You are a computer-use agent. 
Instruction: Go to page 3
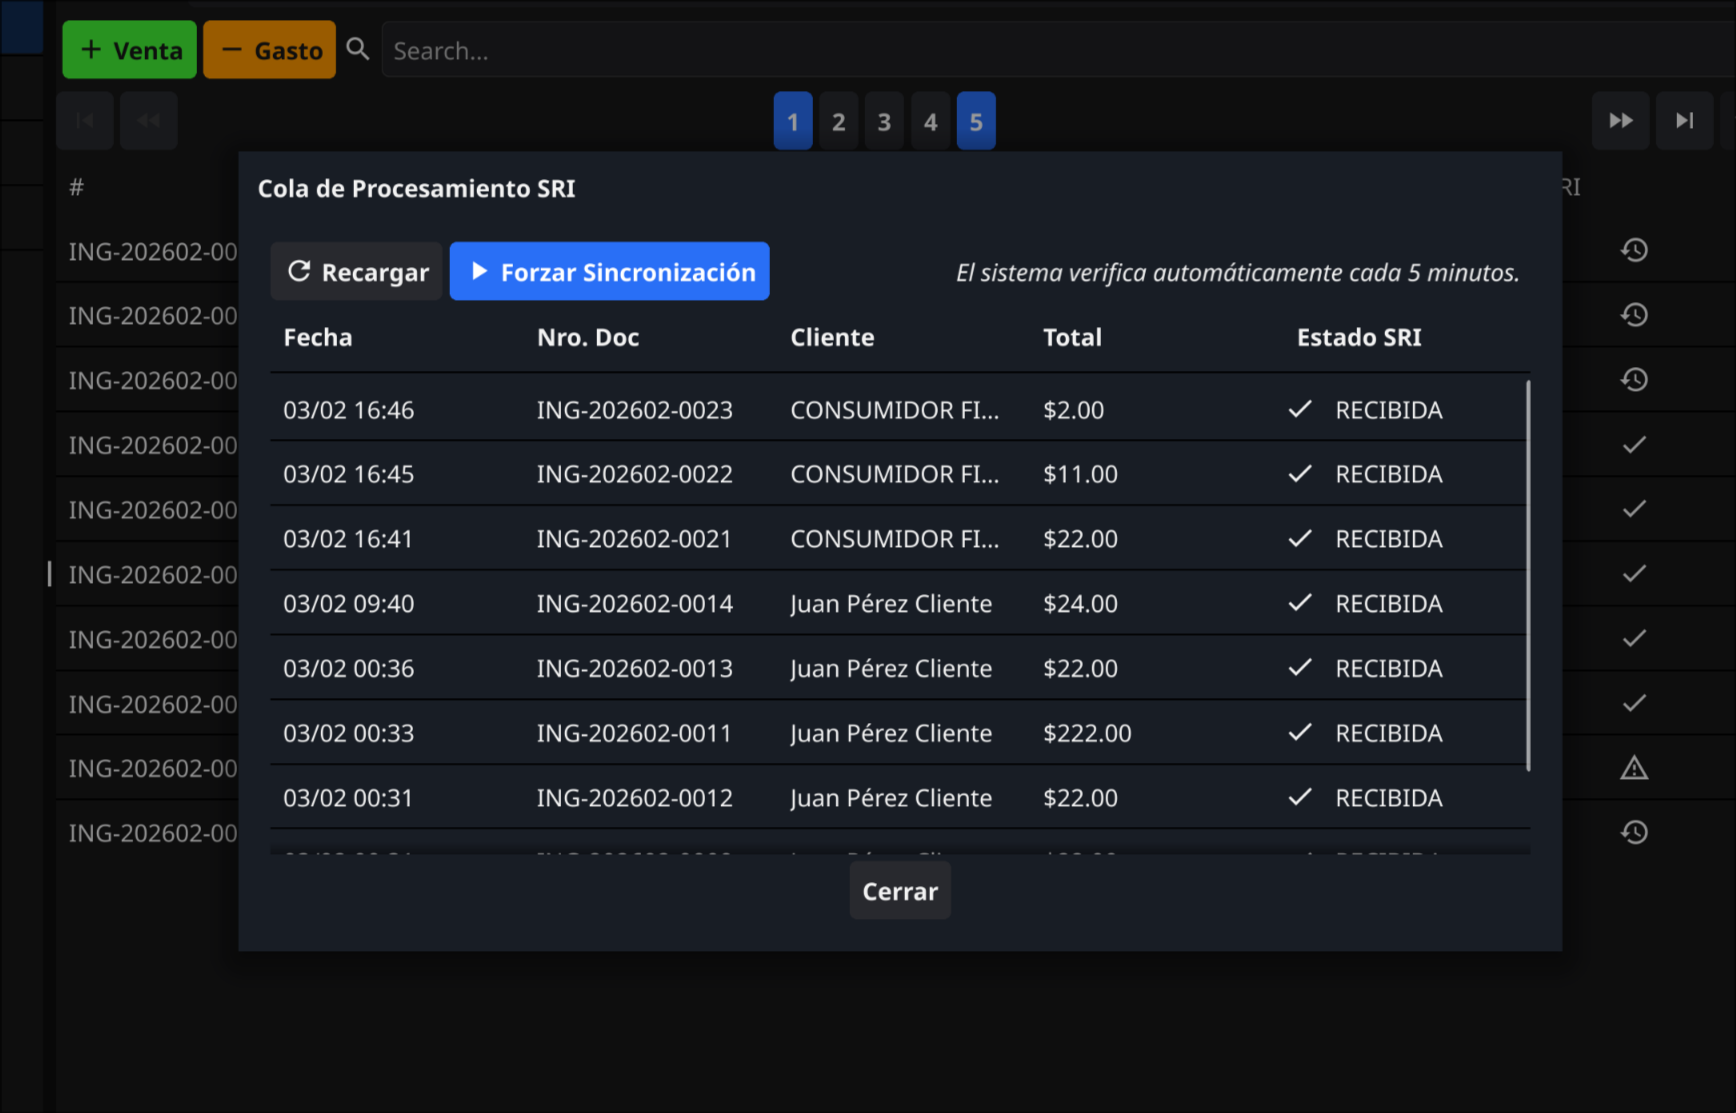pyautogui.click(x=884, y=122)
